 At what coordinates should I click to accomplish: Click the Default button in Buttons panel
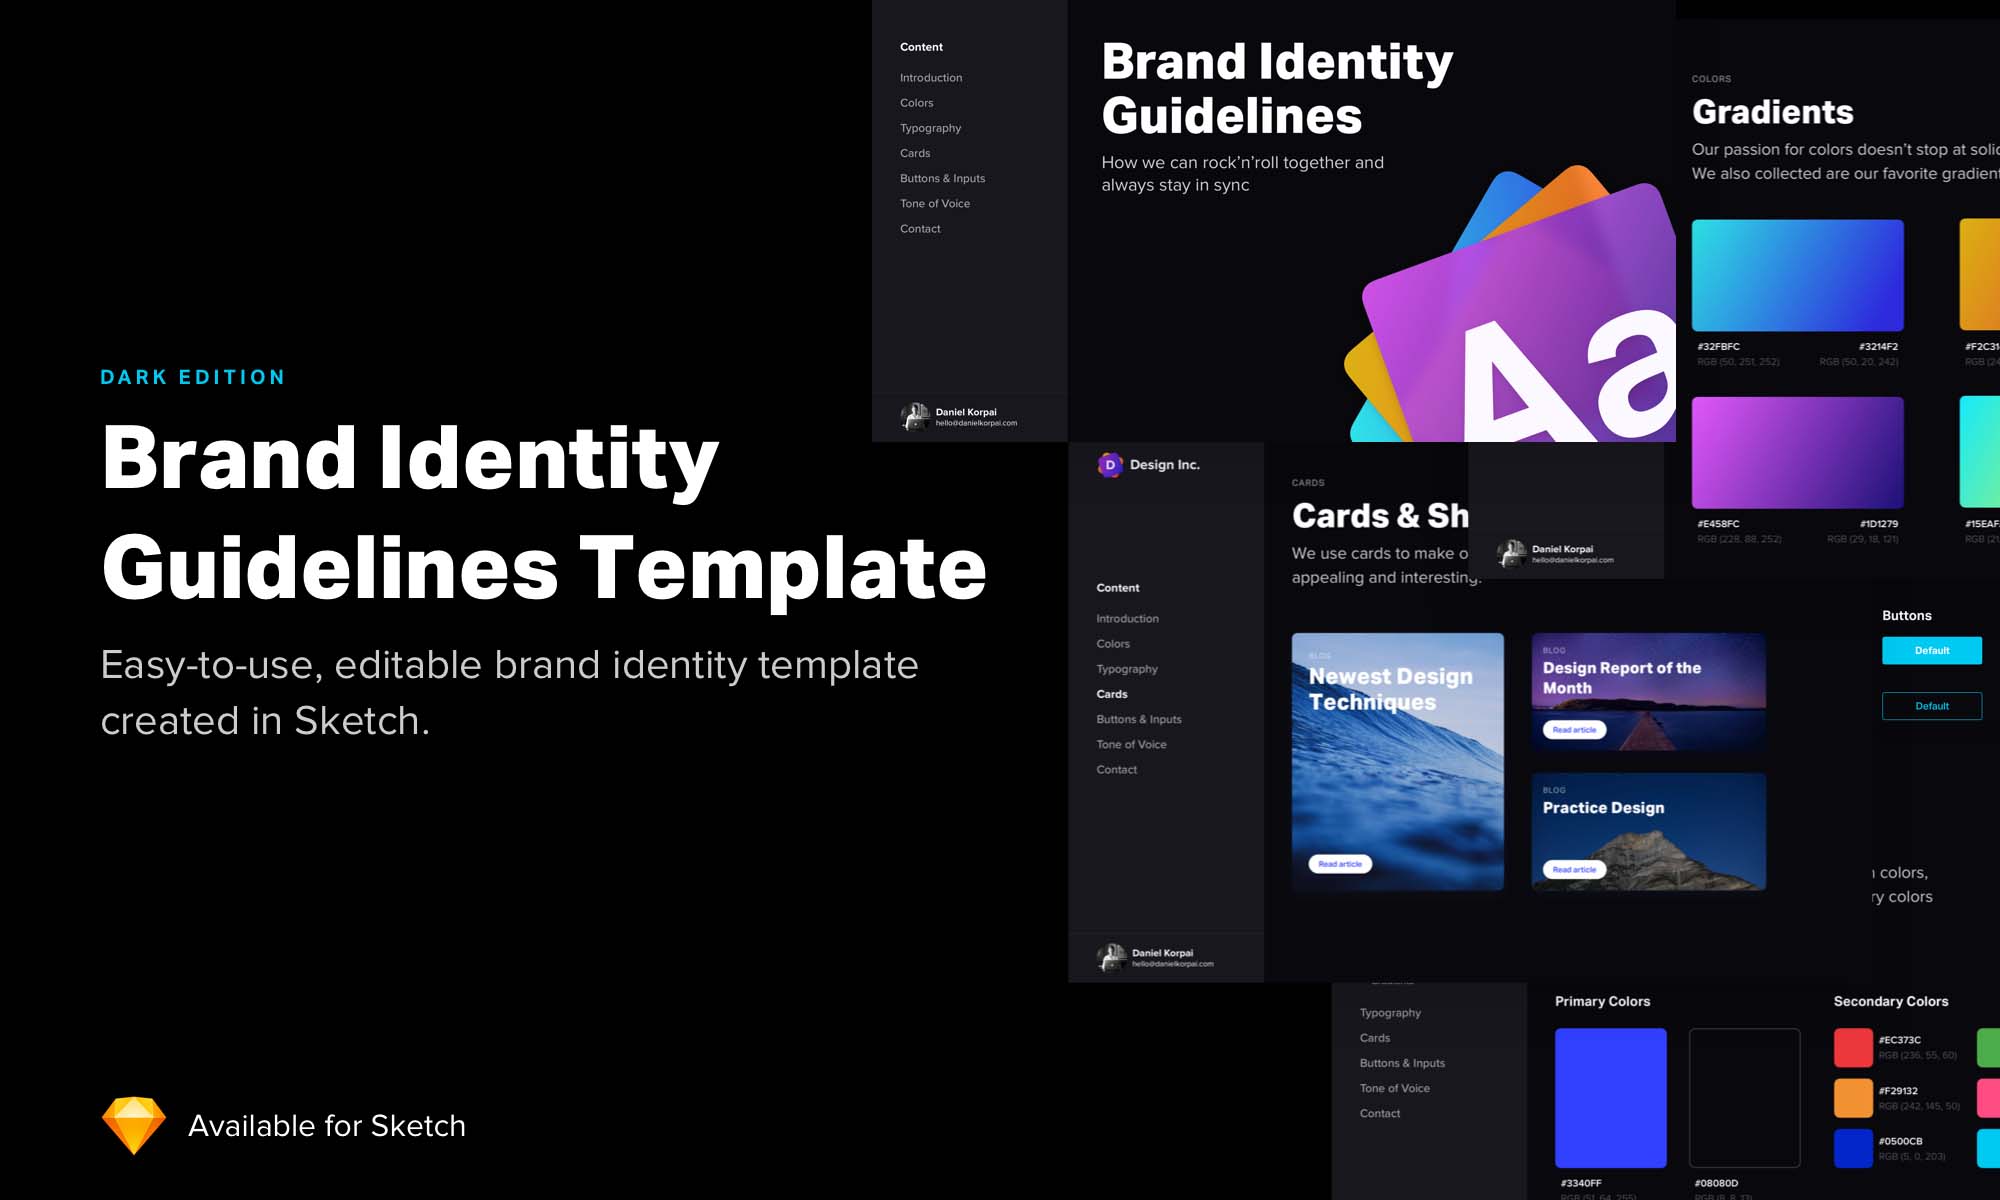[x=1931, y=651]
